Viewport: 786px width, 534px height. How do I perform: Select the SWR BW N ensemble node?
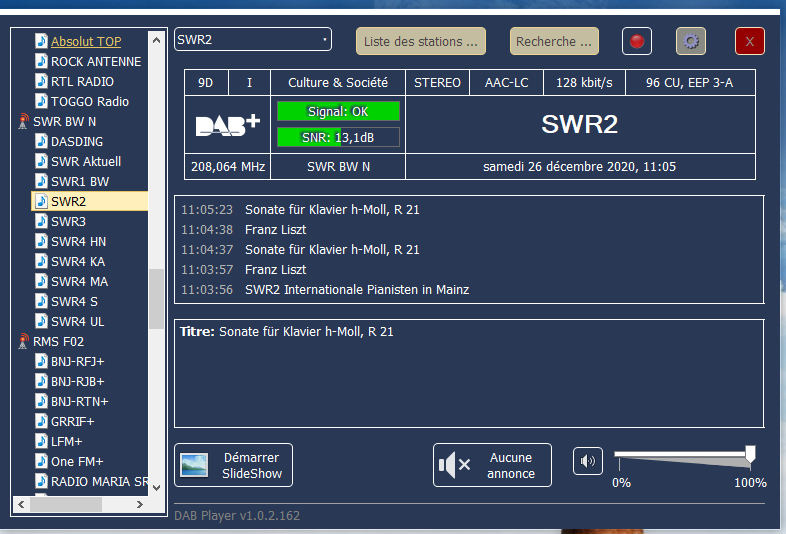[64, 122]
